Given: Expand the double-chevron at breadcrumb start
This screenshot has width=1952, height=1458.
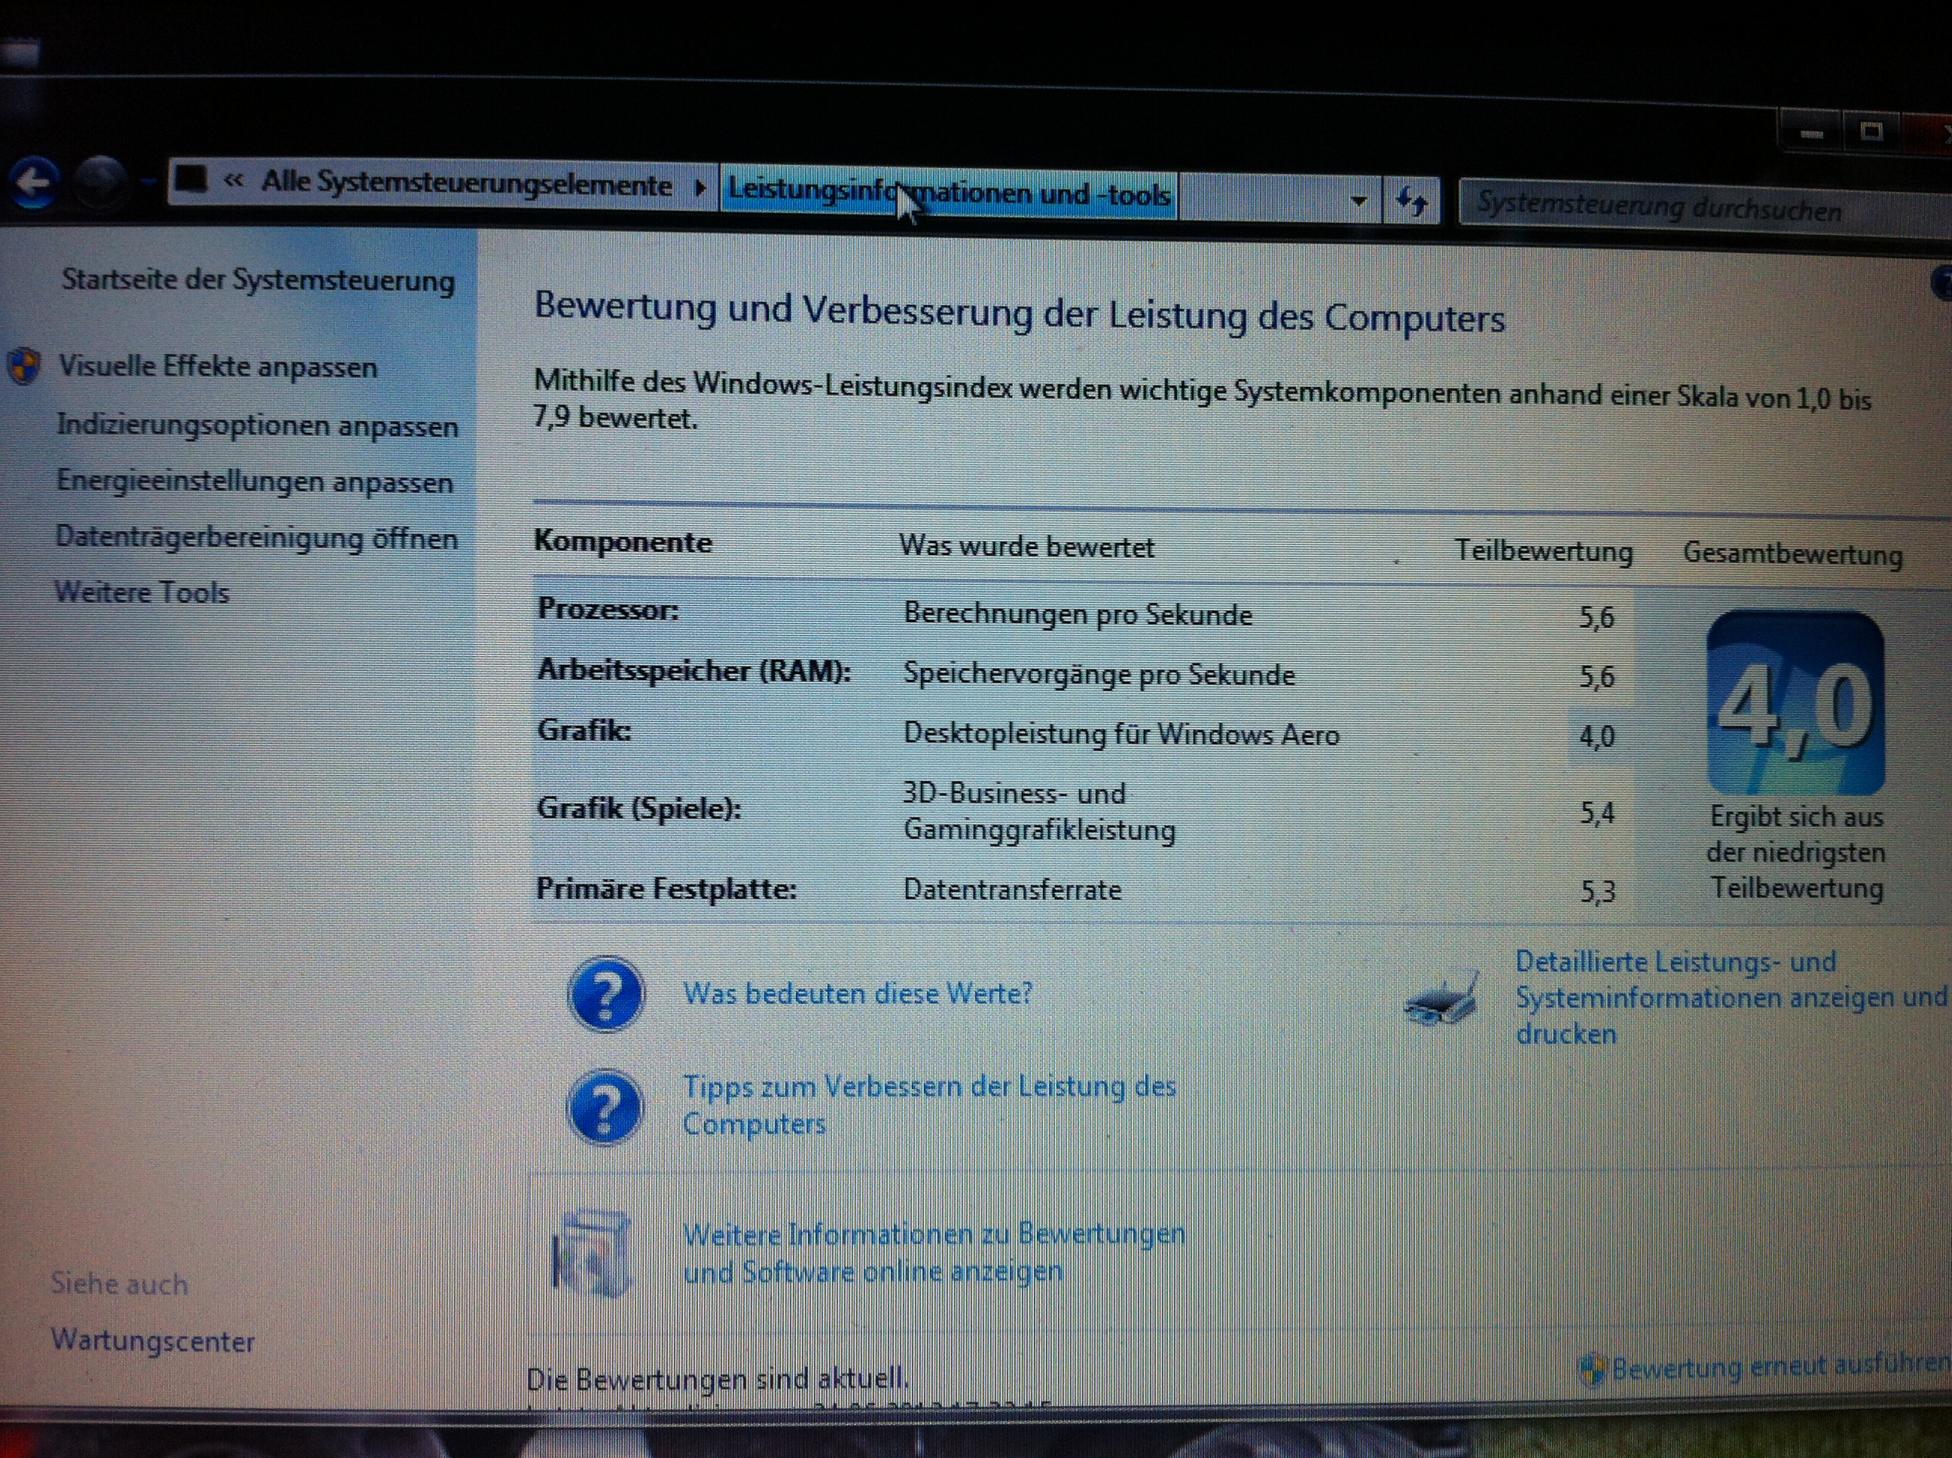Looking at the screenshot, I should pos(233,181).
